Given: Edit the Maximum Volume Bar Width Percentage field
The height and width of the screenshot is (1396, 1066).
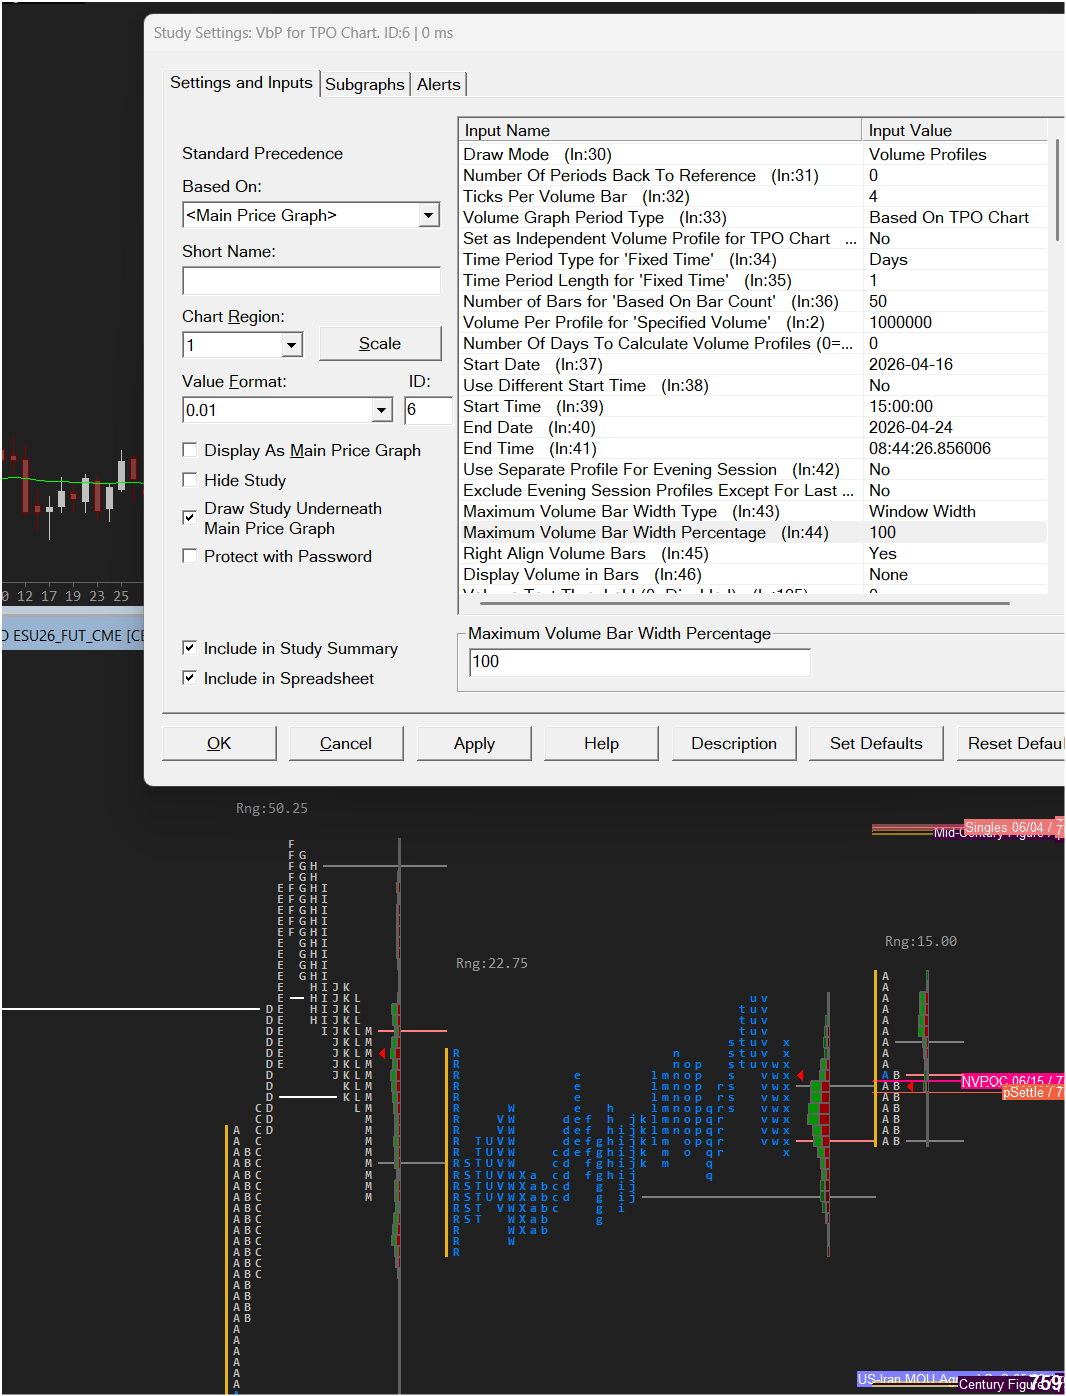Looking at the screenshot, I should [x=639, y=662].
